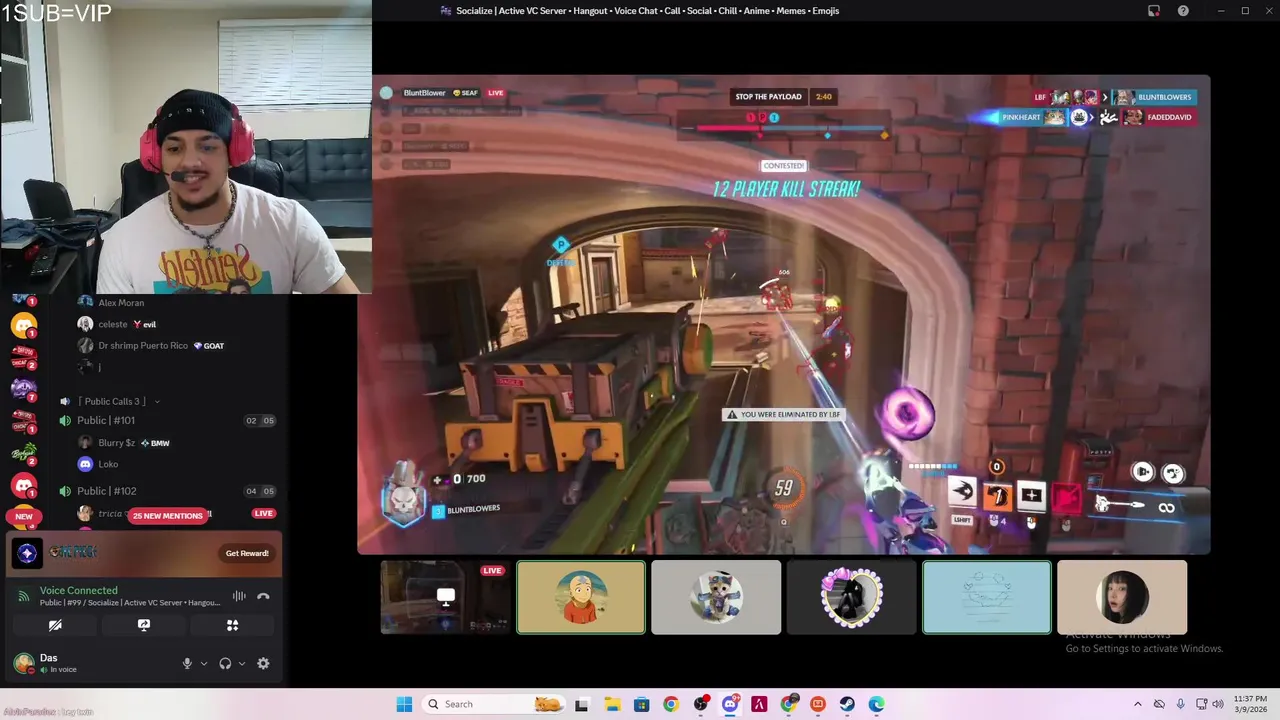
Task: Open the green palm Budget server icon
Action: click(x=24, y=452)
